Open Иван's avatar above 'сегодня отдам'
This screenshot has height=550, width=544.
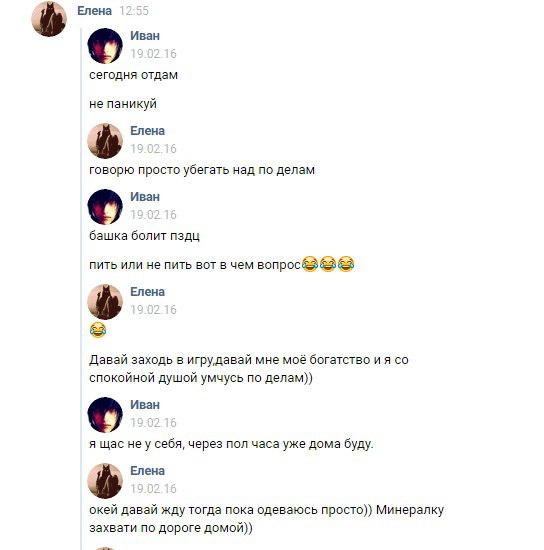coord(105,46)
